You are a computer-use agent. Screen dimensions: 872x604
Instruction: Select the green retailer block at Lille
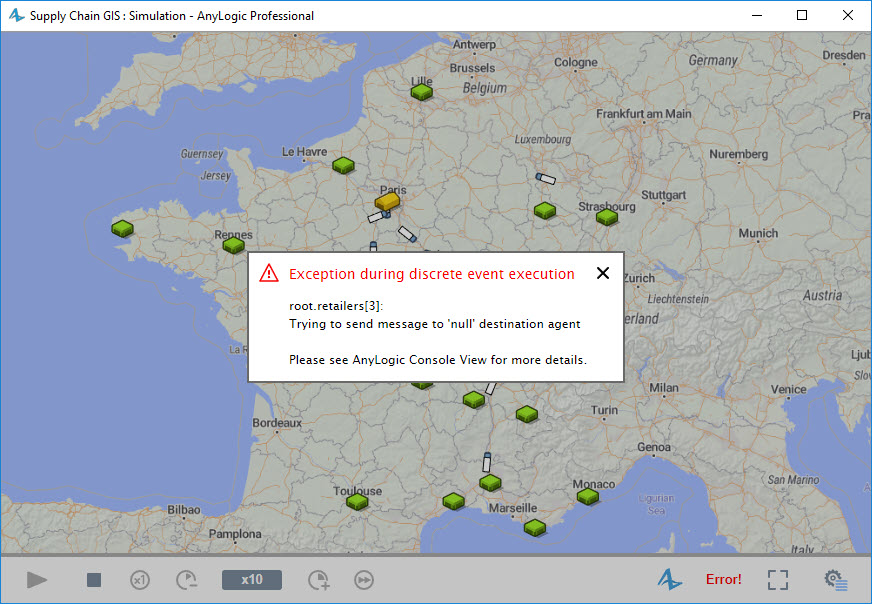click(x=422, y=92)
